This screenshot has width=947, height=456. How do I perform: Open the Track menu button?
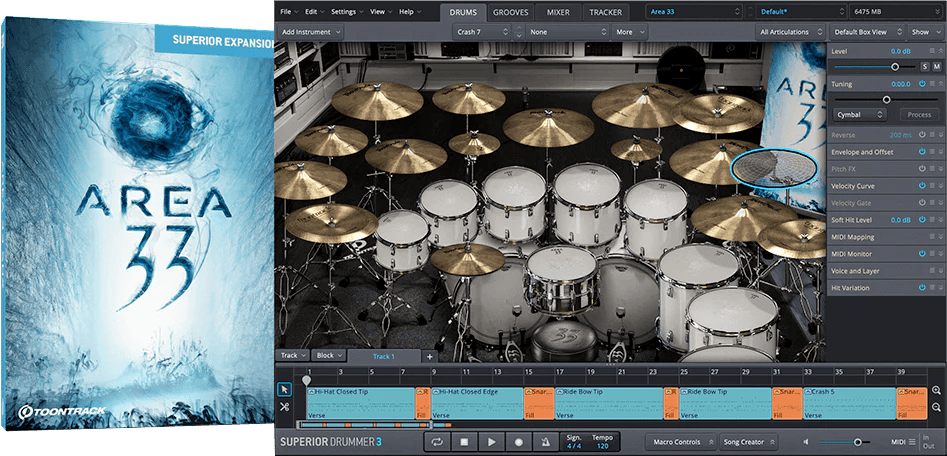coord(294,356)
